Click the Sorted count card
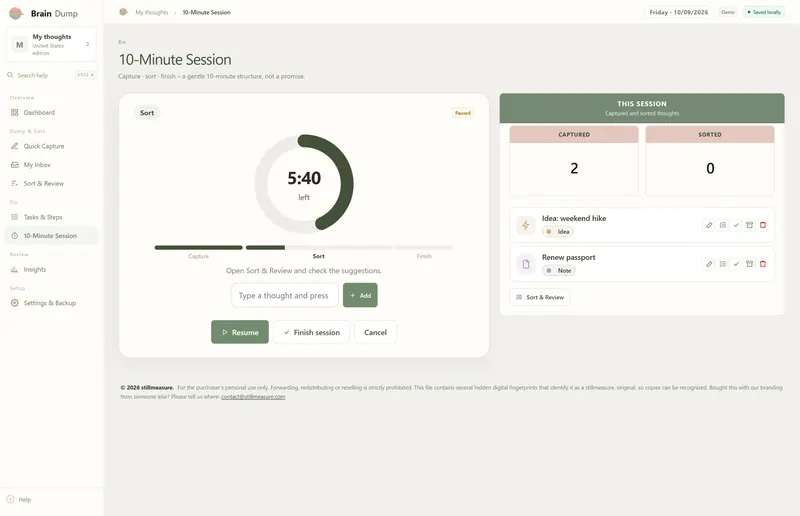This screenshot has width=800, height=516. (710, 161)
